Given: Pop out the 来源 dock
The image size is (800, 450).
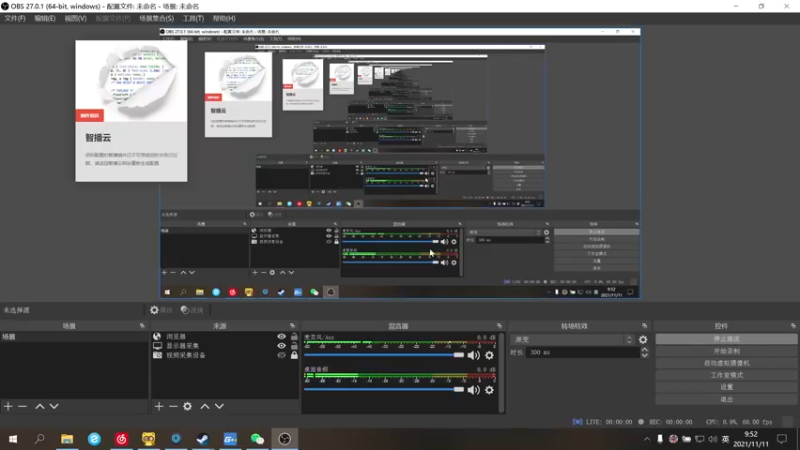Looking at the screenshot, I should coord(292,326).
